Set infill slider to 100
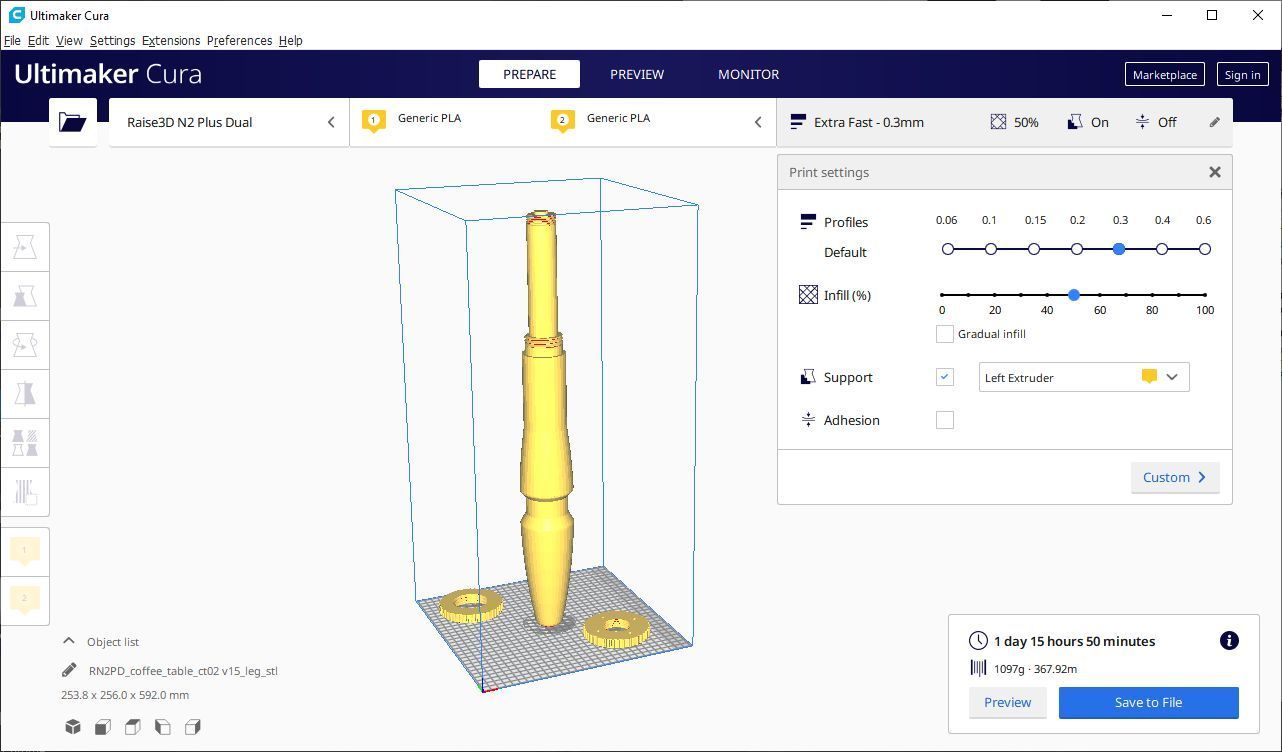This screenshot has height=752, width=1282. (x=1205, y=295)
